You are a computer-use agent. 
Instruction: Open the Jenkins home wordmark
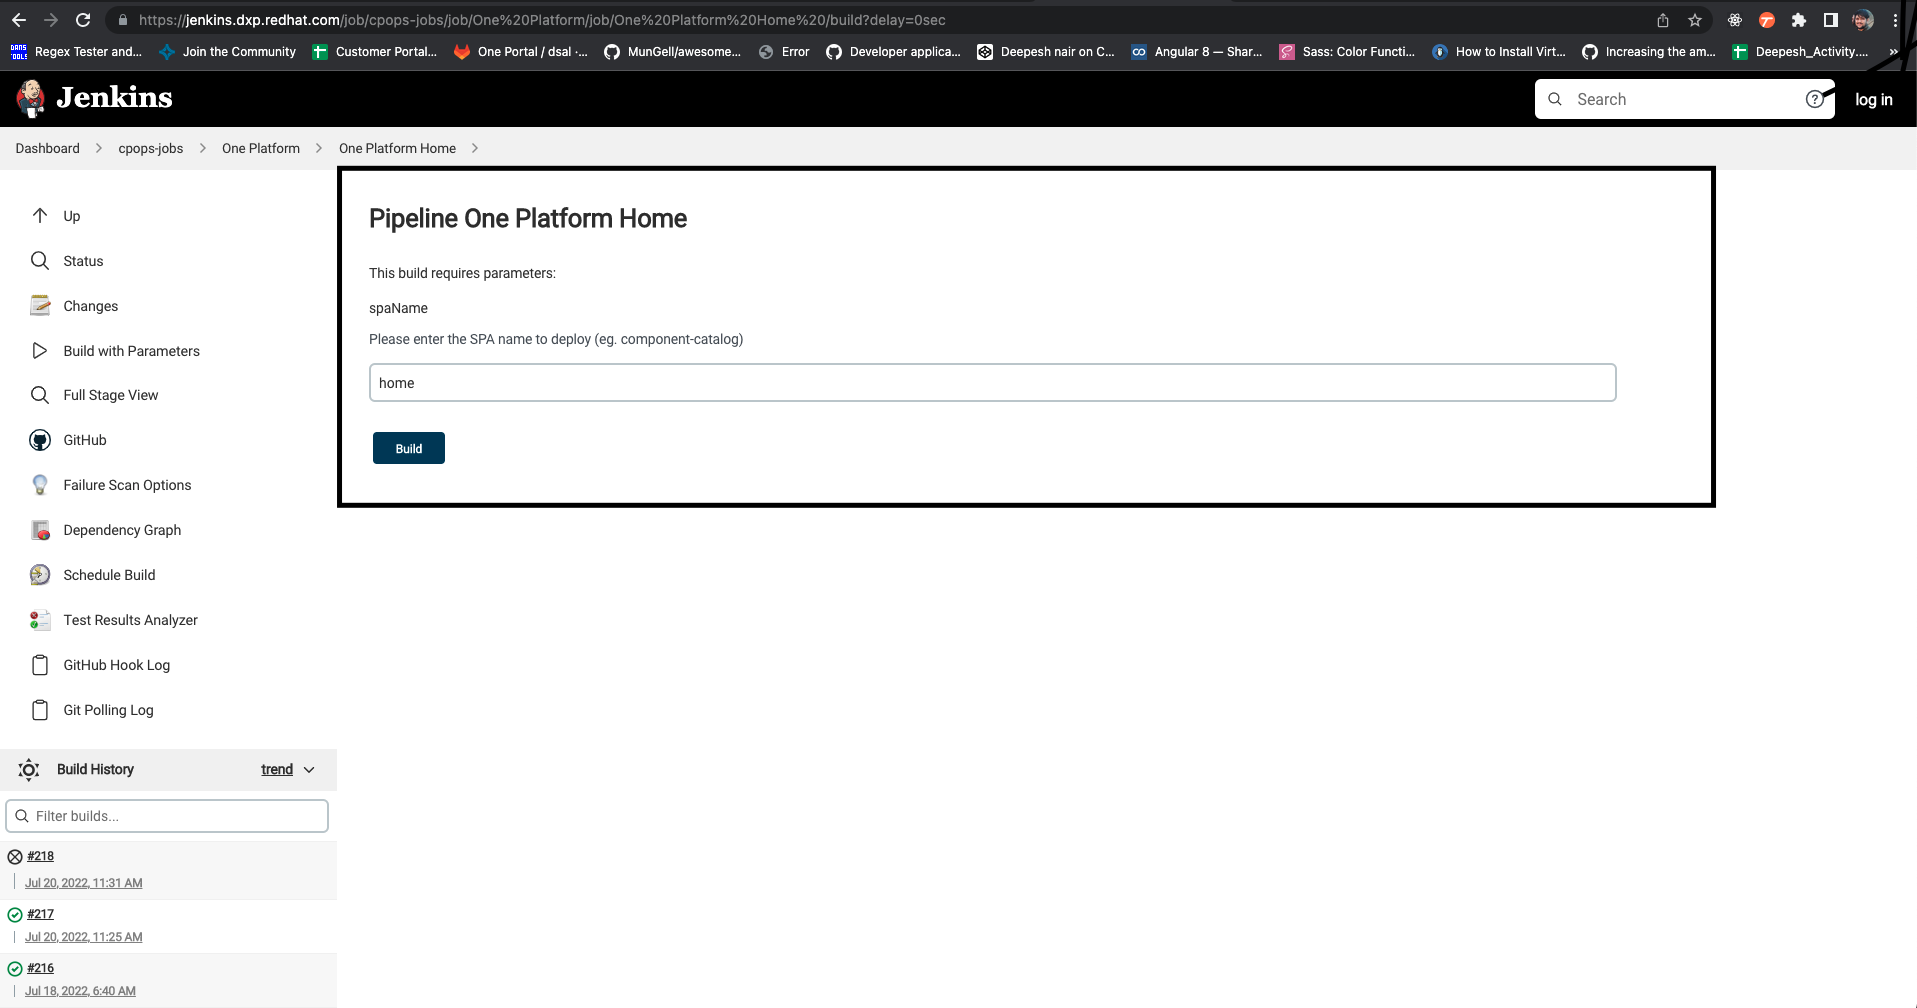pyautogui.click(x=114, y=97)
